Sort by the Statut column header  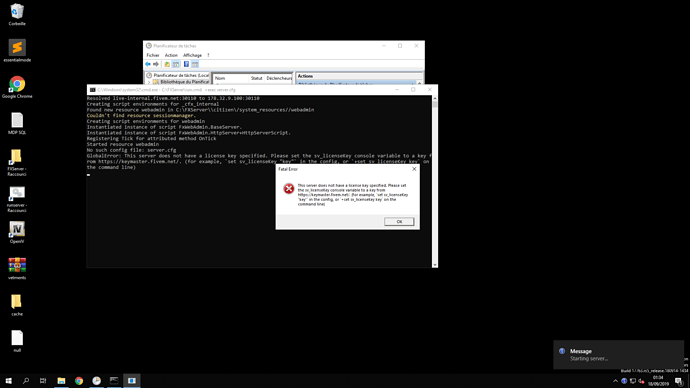pyautogui.click(x=257, y=78)
